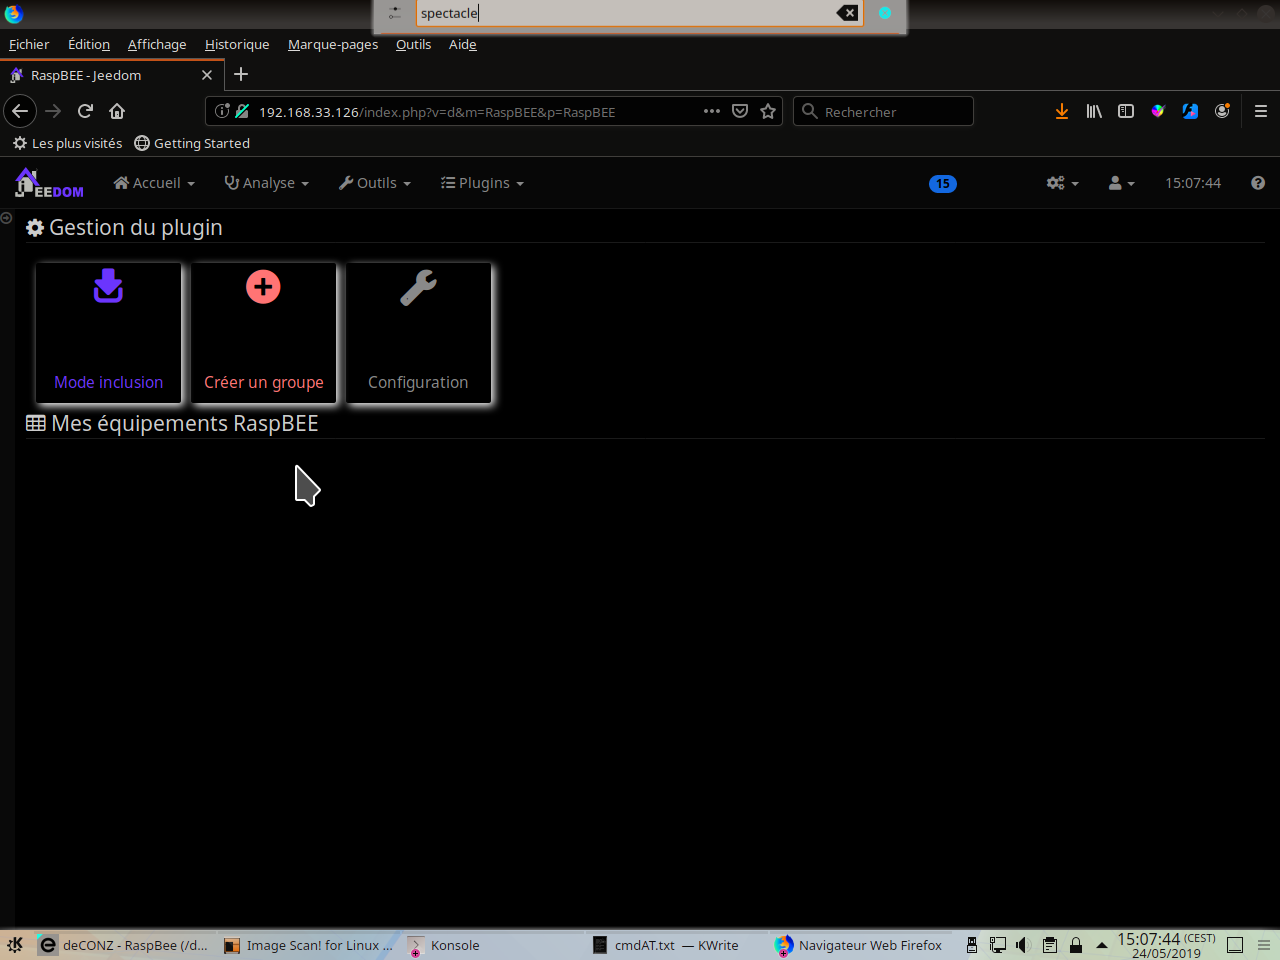Open the Édition menu
Screen dimensions: 1280x960
click(x=89, y=44)
